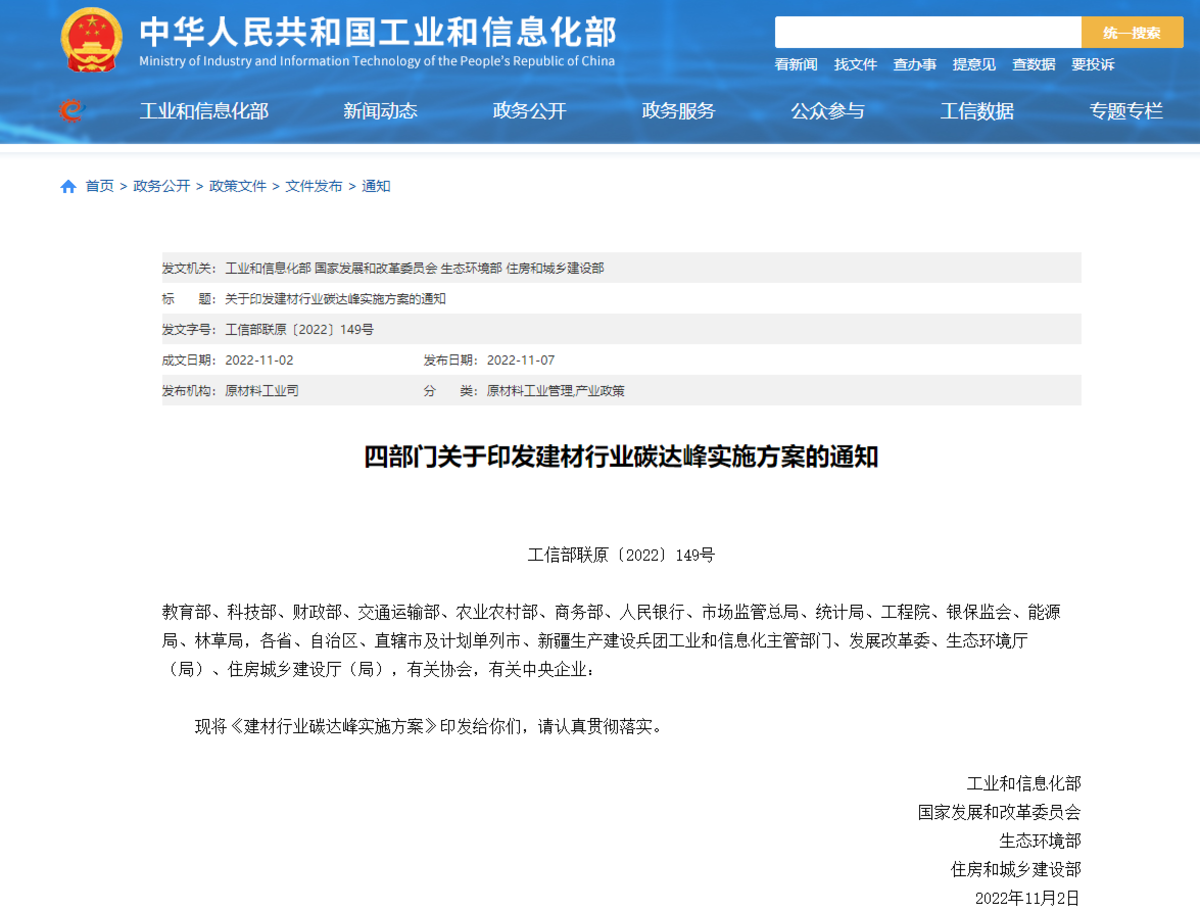This screenshot has width=1200, height=911.
Task: Click inside the search input field
Action: click(x=928, y=32)
